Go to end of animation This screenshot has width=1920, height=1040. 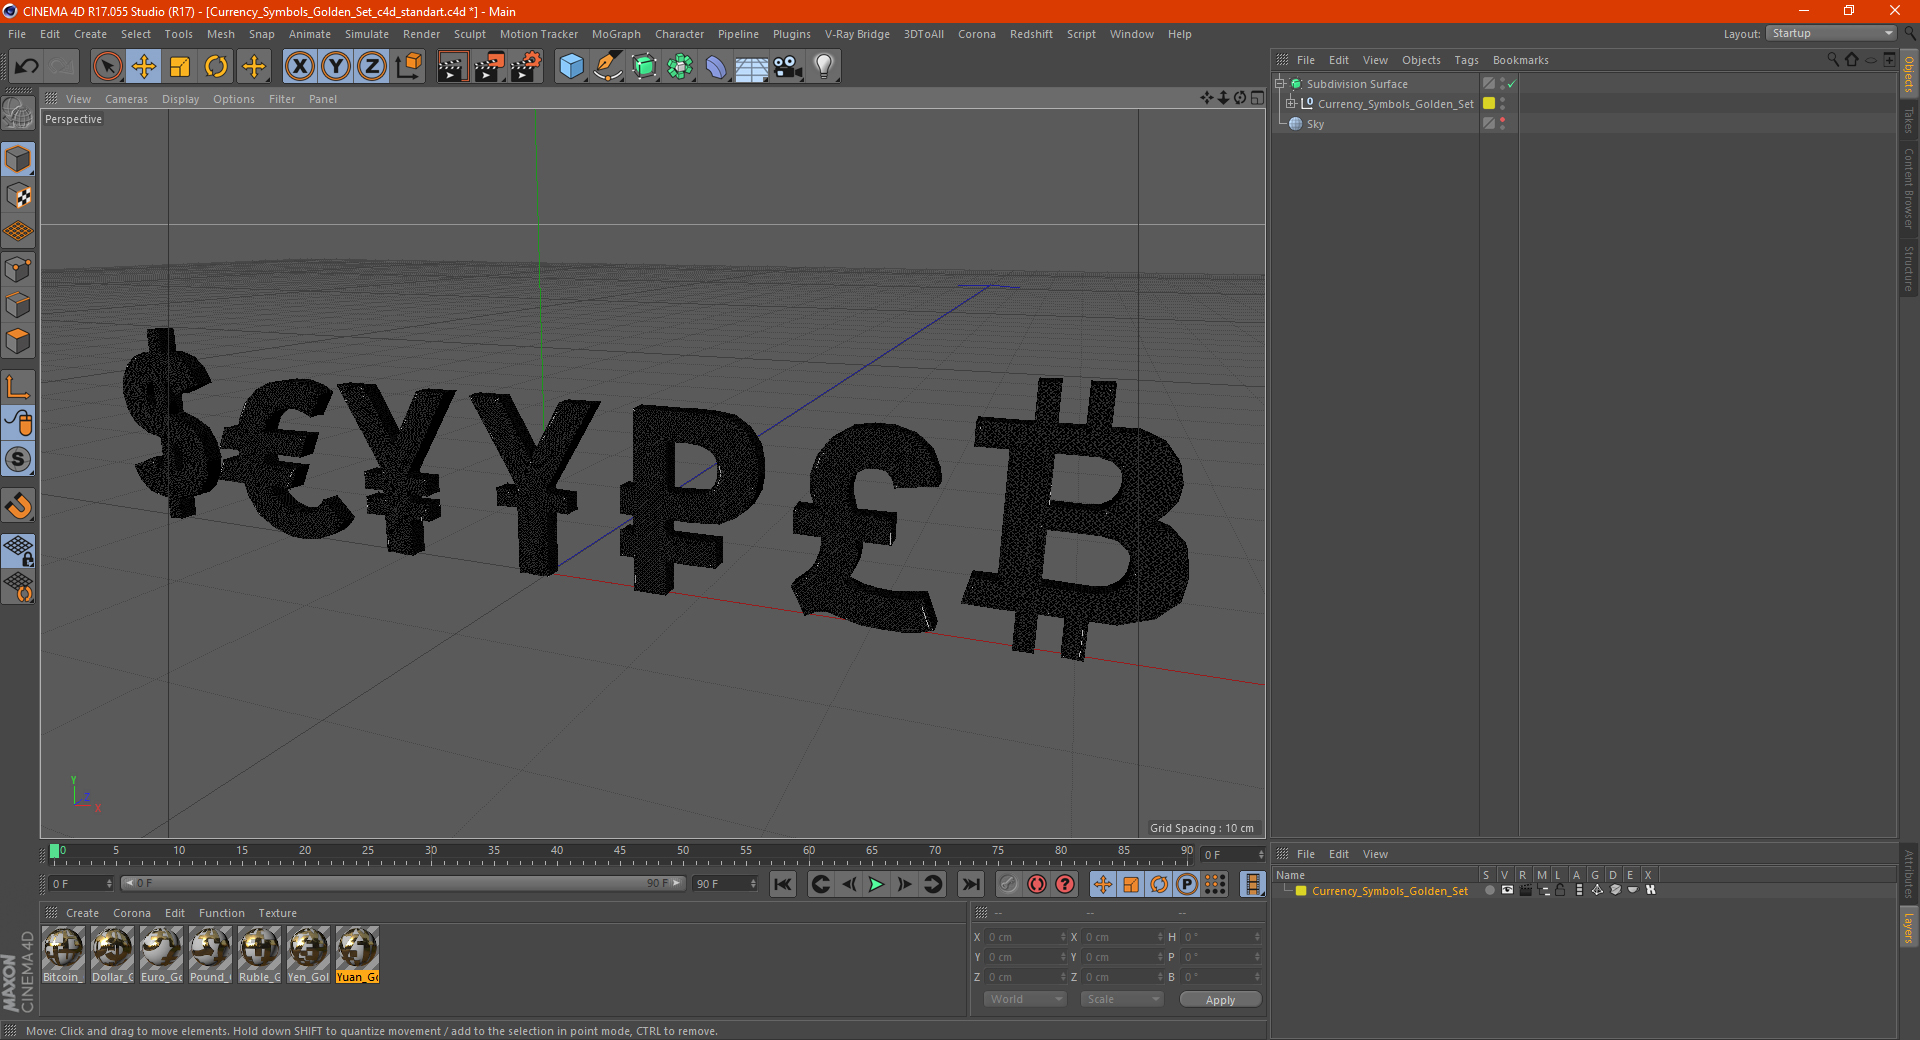(970, 884)
